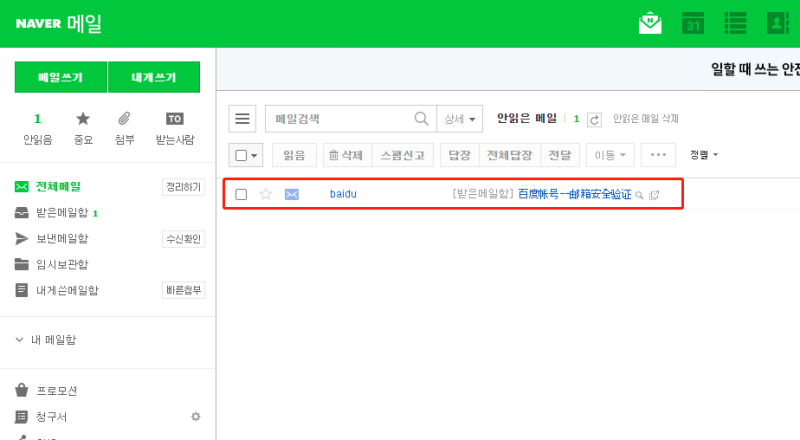Filter attachments with the 첨부 paperclip icon
Viewport: 800px width, 440px height.
pyautogui.click(x=124, y=129)
